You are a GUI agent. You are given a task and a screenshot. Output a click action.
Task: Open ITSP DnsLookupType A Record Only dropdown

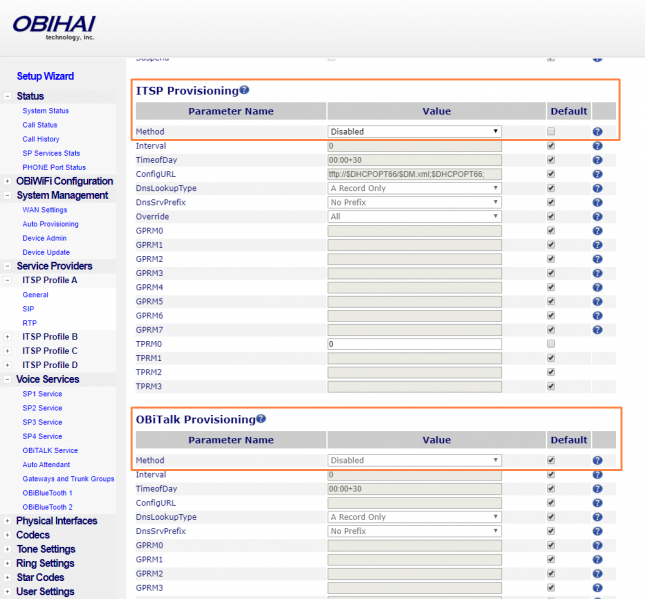(x=414, y=188)
